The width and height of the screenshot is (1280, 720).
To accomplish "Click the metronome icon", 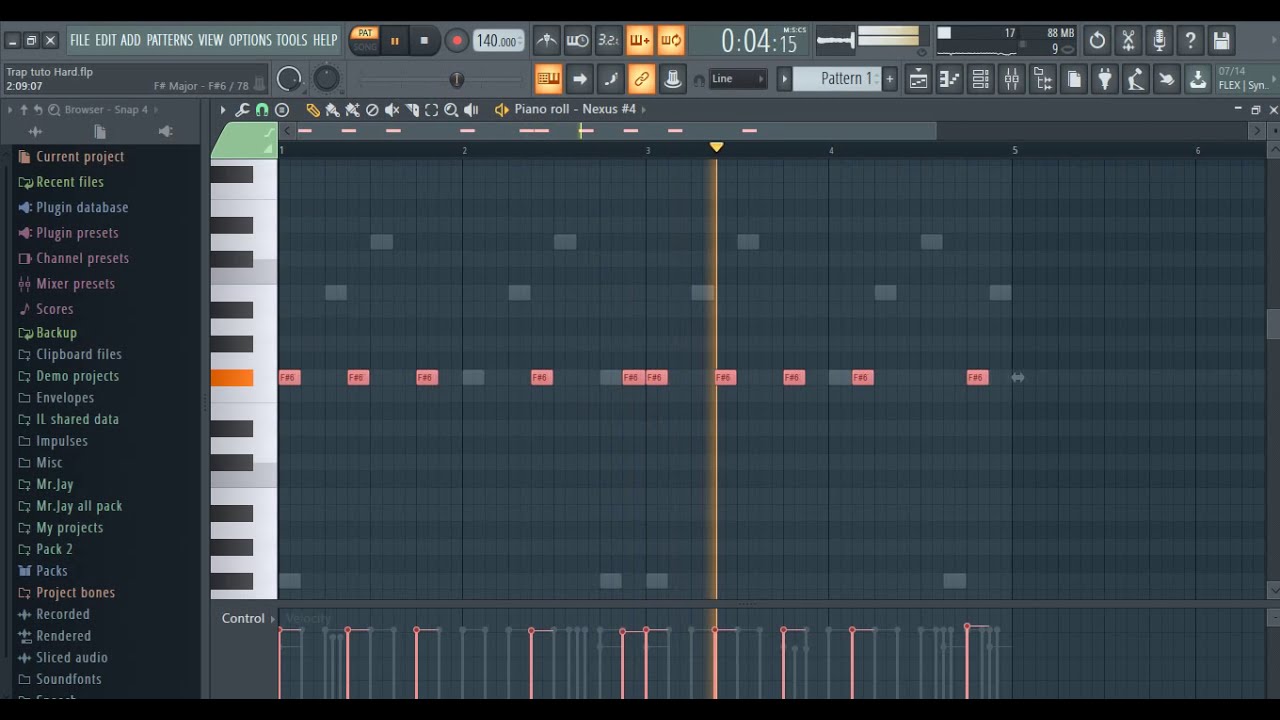I will point(546,41).
